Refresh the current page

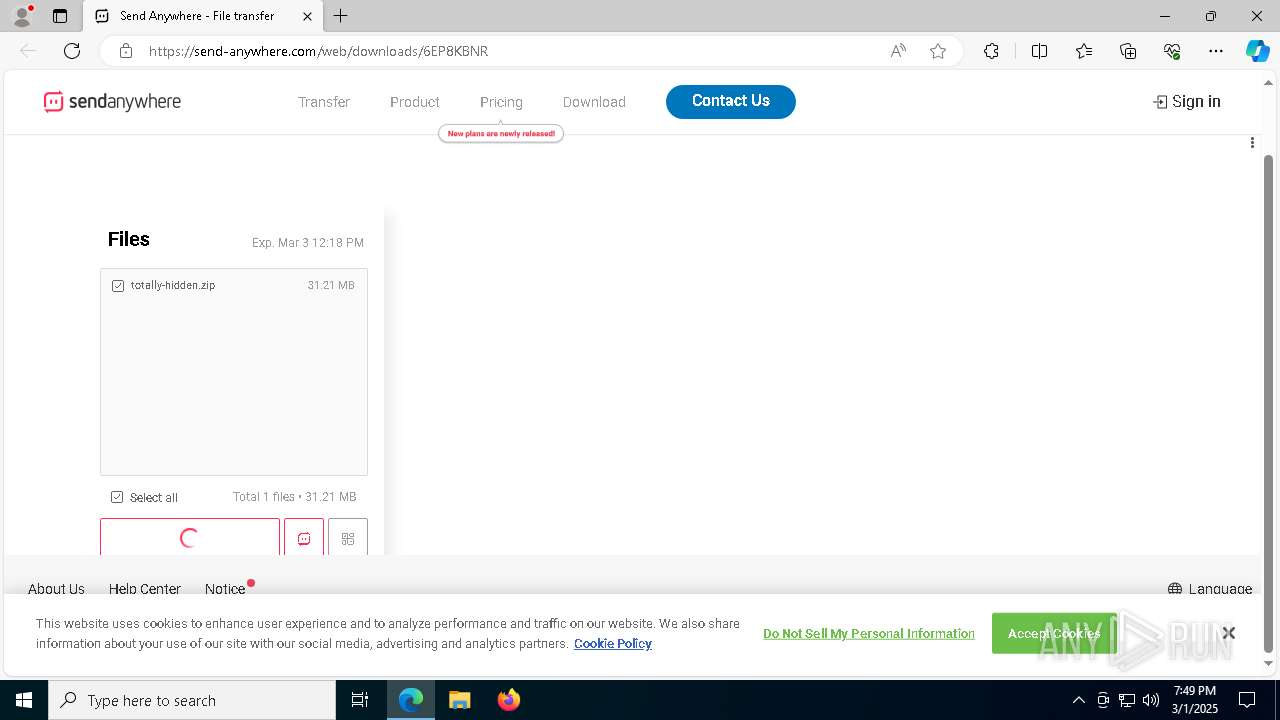pyautogui.click(x=72, y=51)
